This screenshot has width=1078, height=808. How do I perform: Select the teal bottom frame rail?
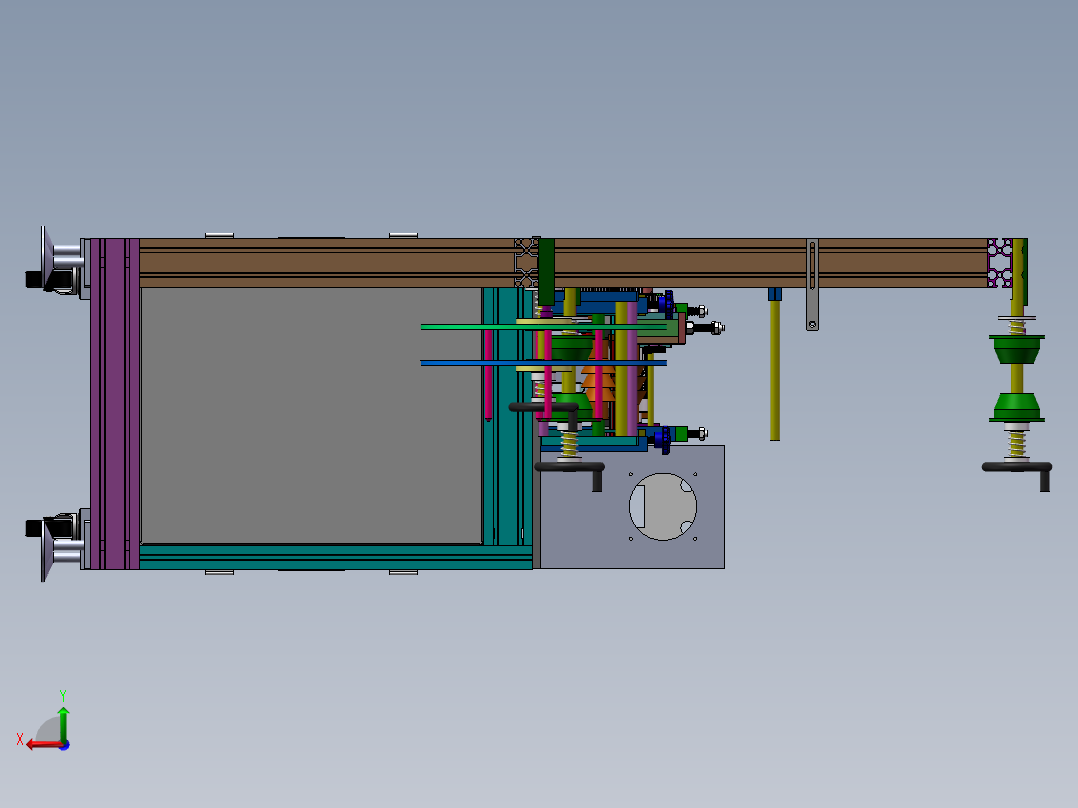coord(336,557)
